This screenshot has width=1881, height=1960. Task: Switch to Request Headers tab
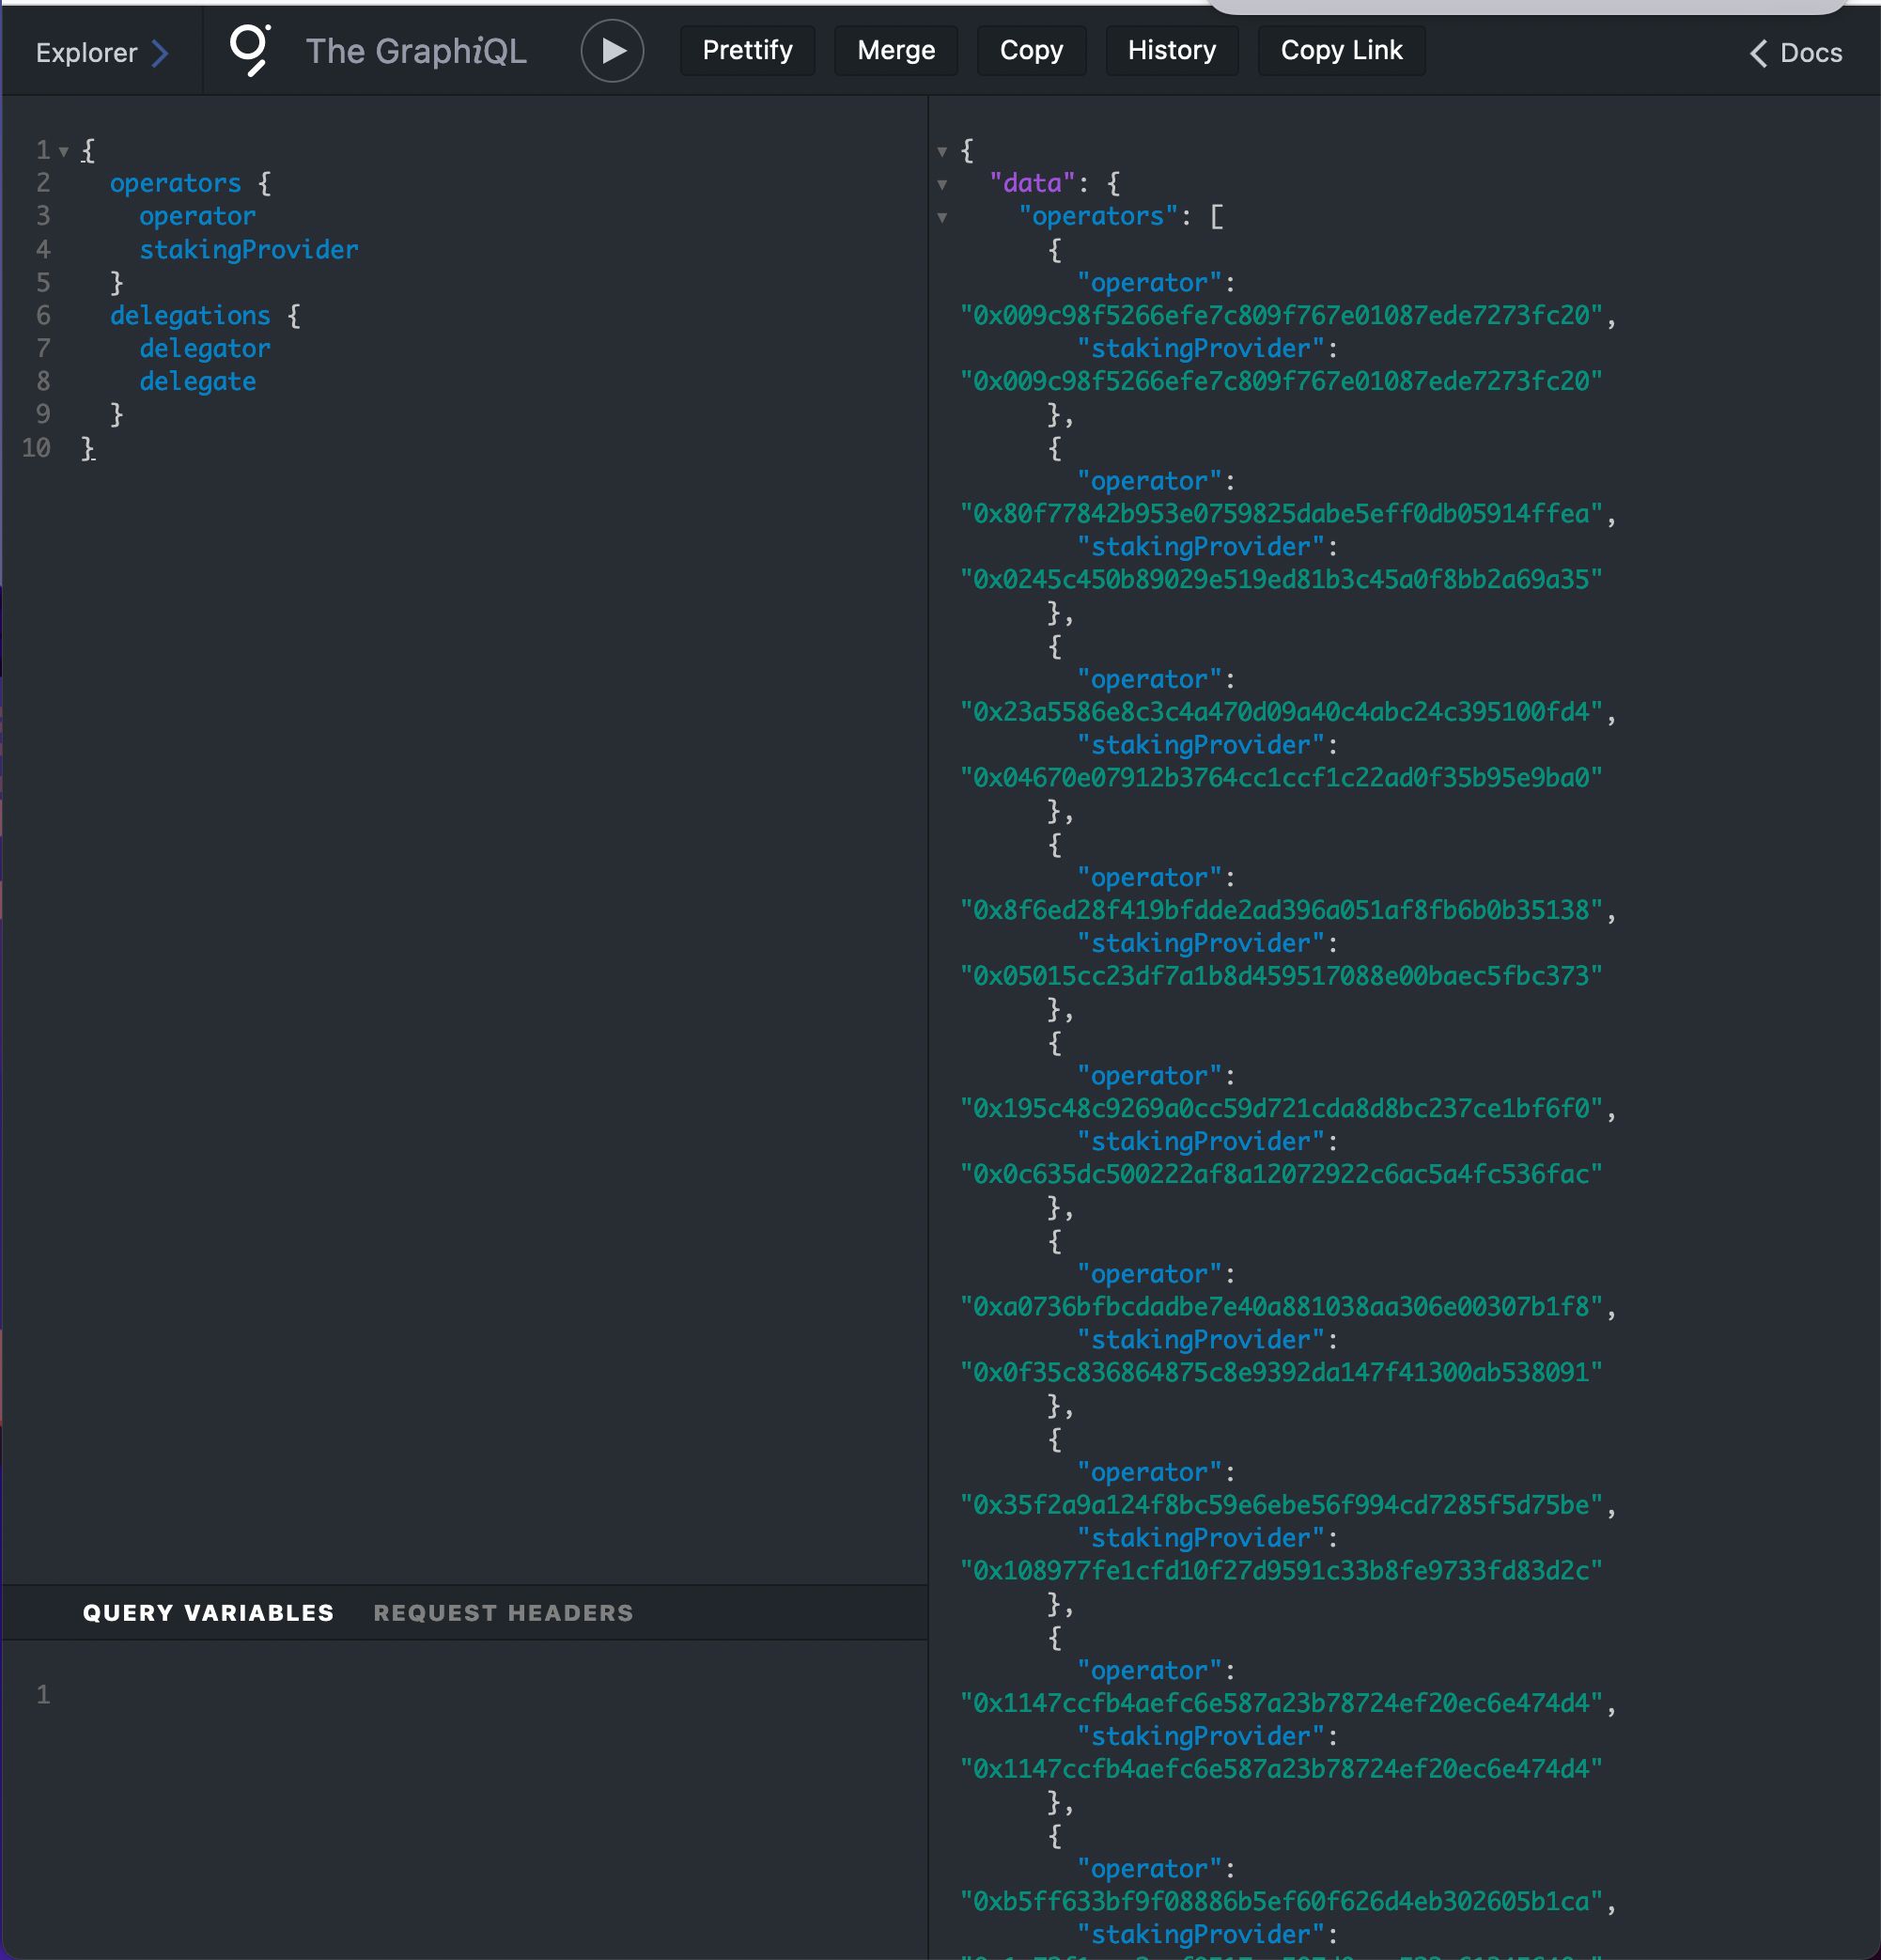503,1613
